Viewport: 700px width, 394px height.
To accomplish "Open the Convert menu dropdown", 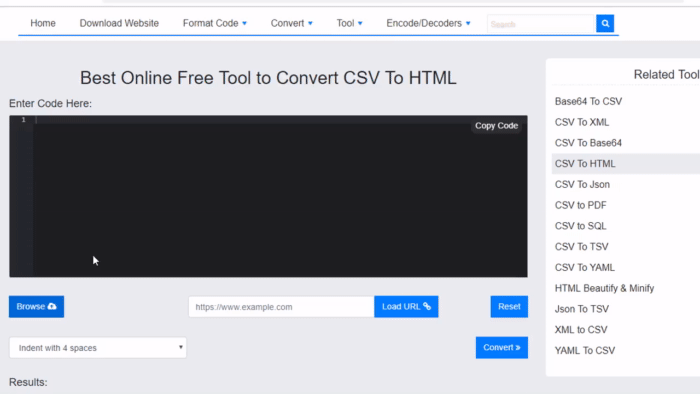I will click(x=292, y=23).
